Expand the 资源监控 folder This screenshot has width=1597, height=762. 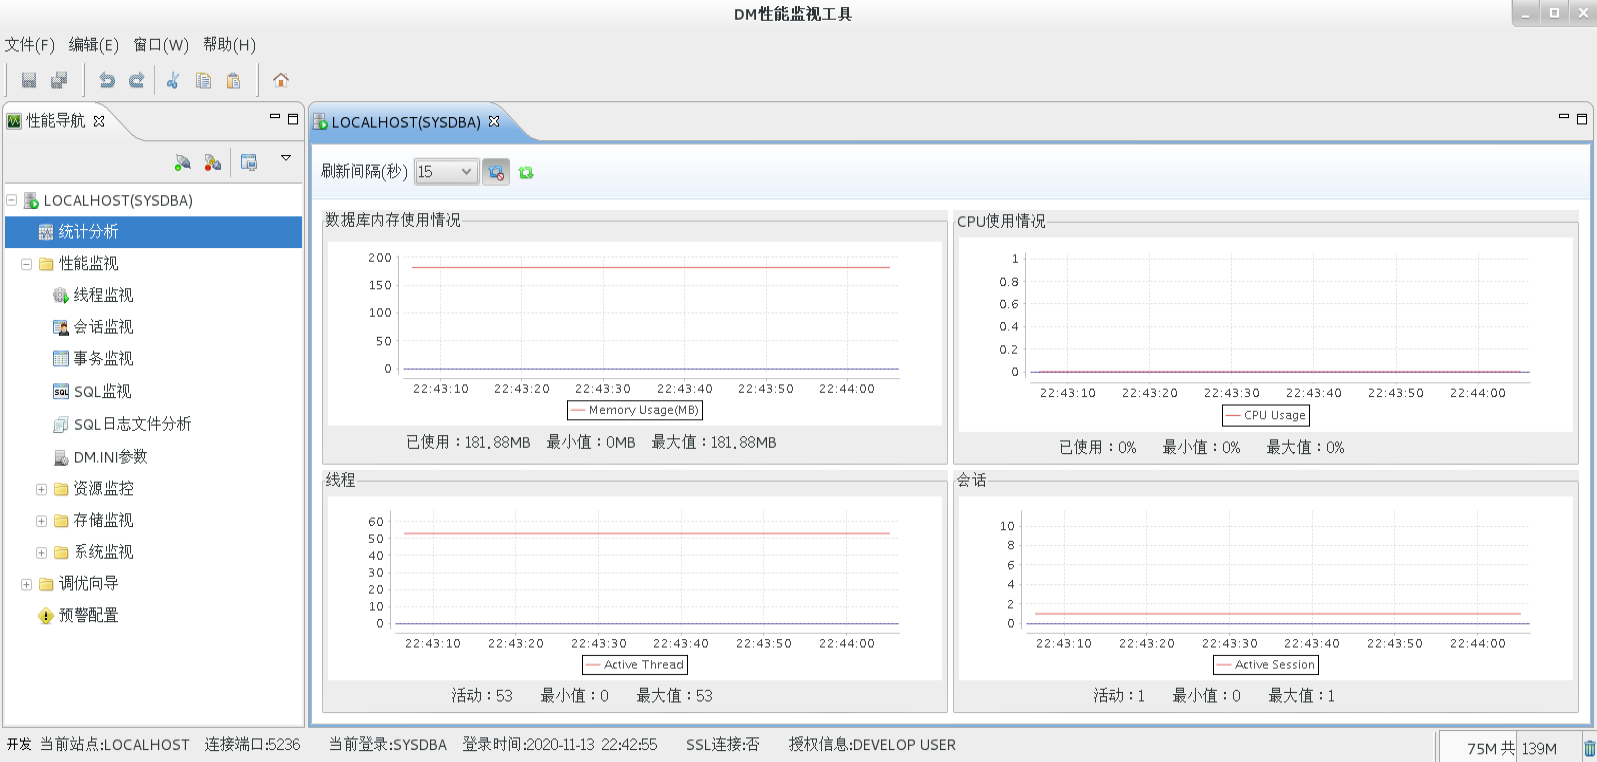[42, 489]
